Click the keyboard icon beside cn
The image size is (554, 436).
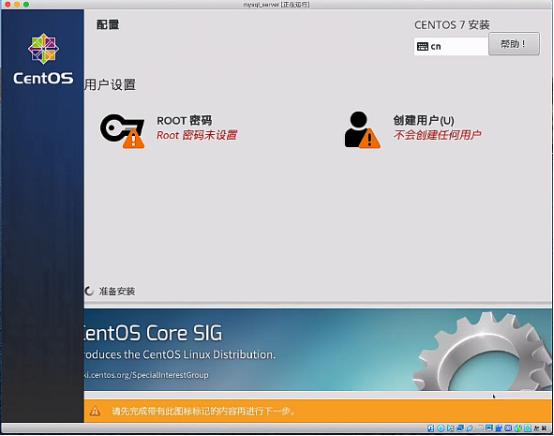click(x=422, y=46)
